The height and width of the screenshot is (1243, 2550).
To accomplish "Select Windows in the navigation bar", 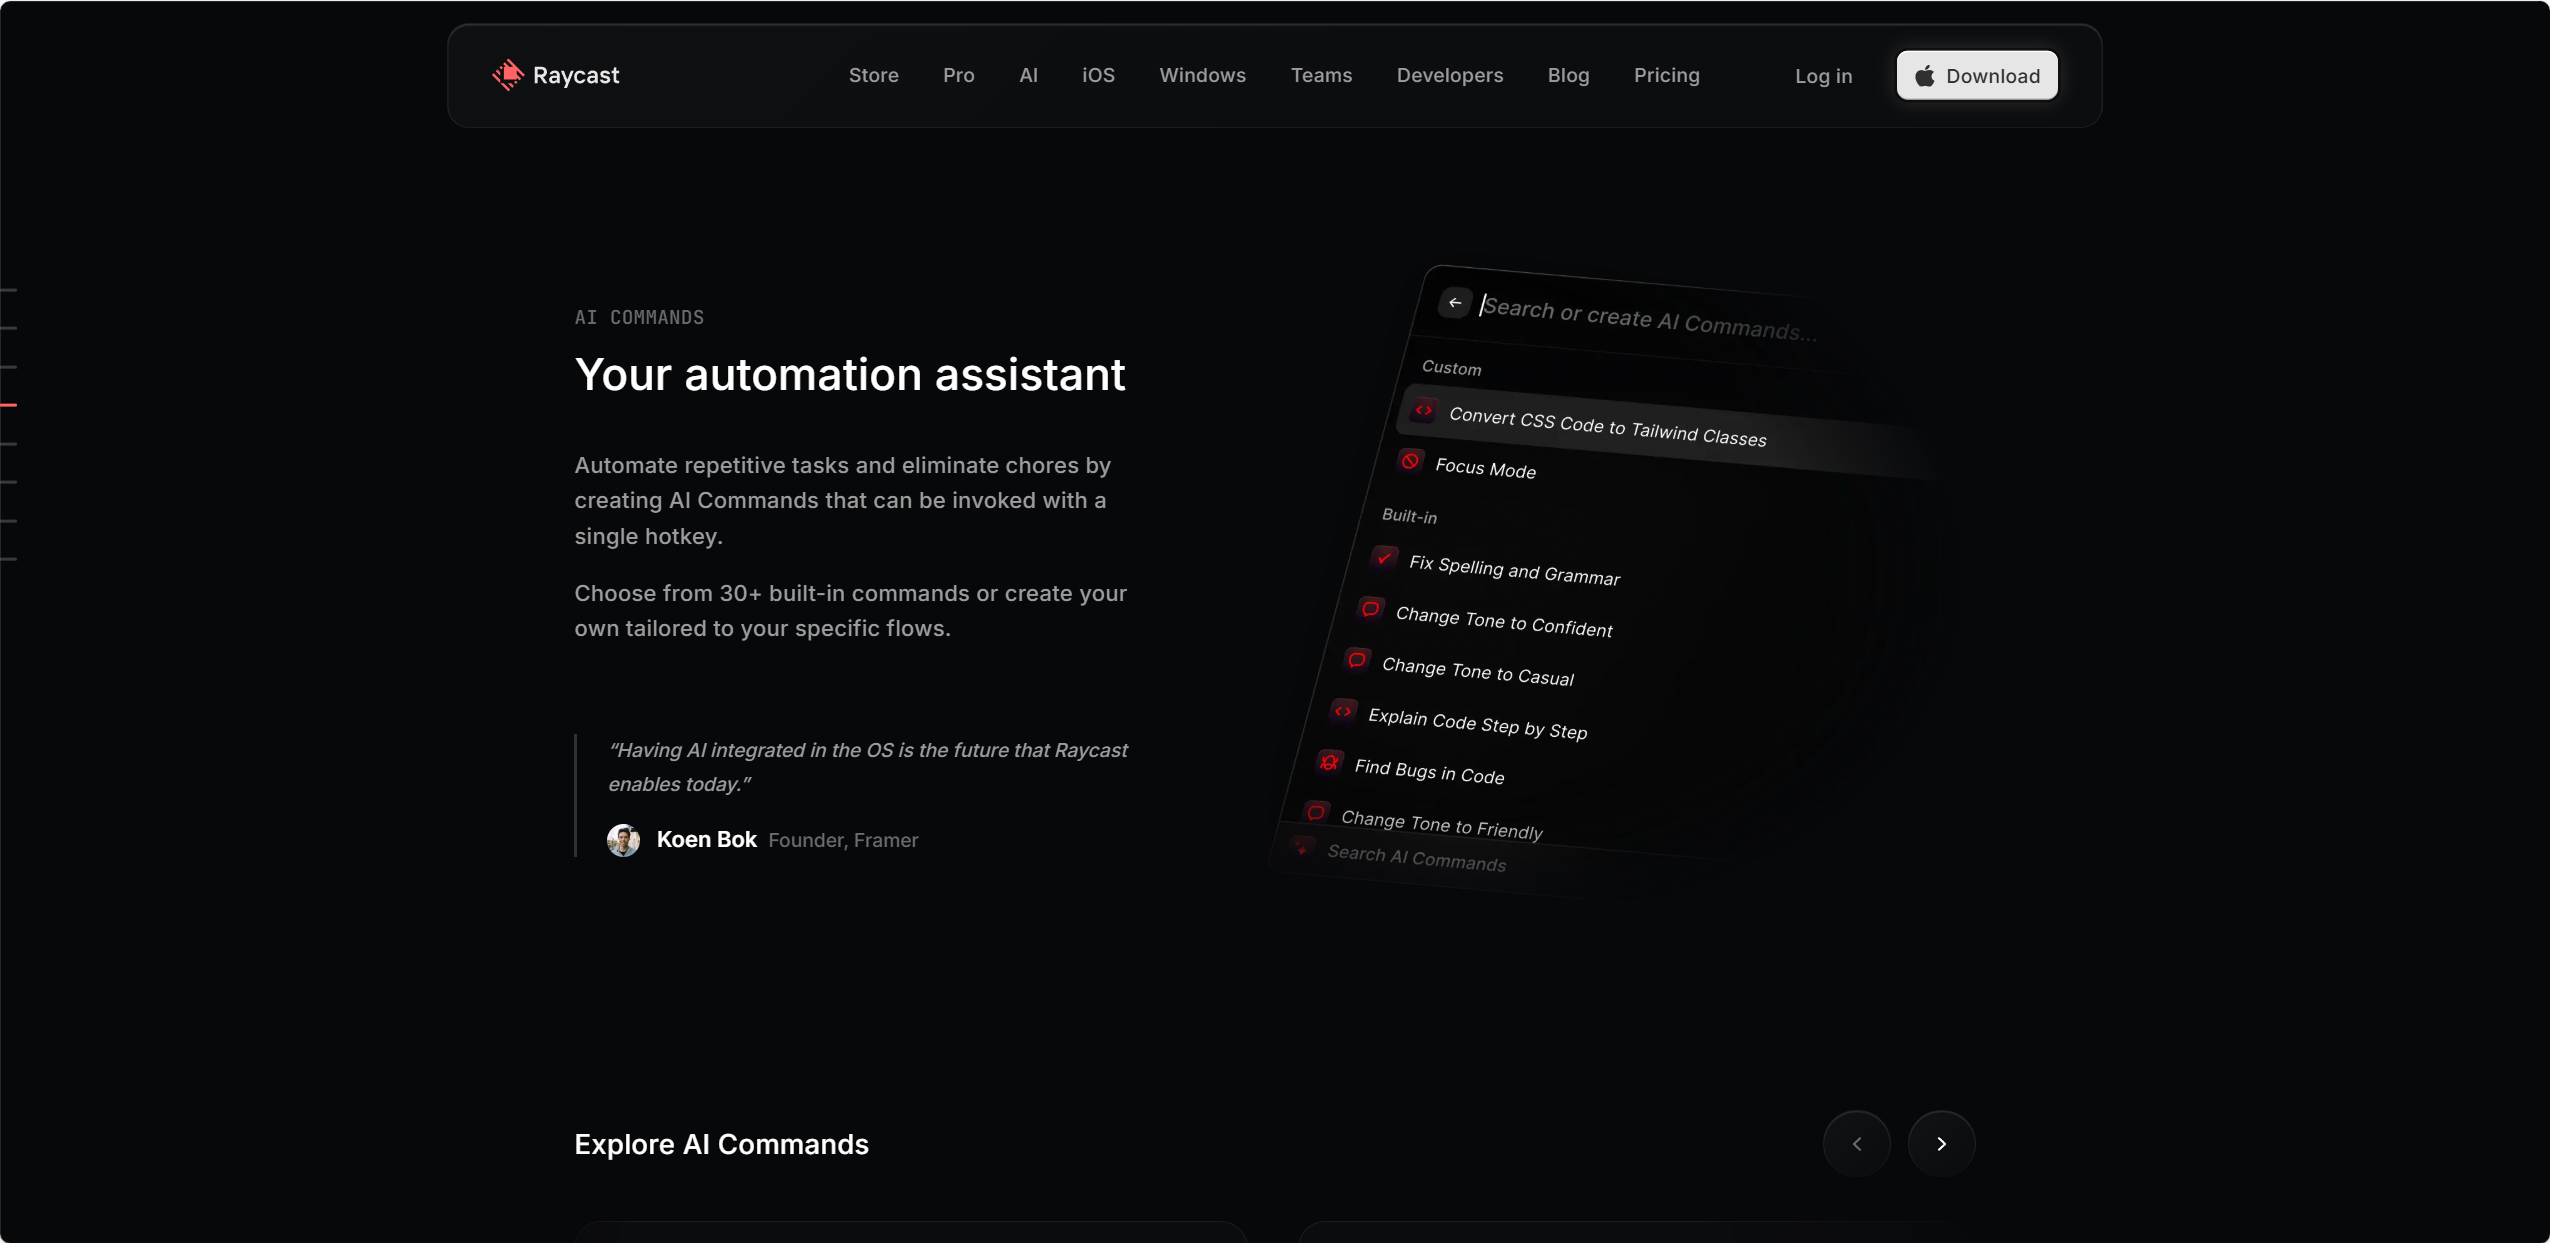I will pyautogui.click(x=1202, y=75).
